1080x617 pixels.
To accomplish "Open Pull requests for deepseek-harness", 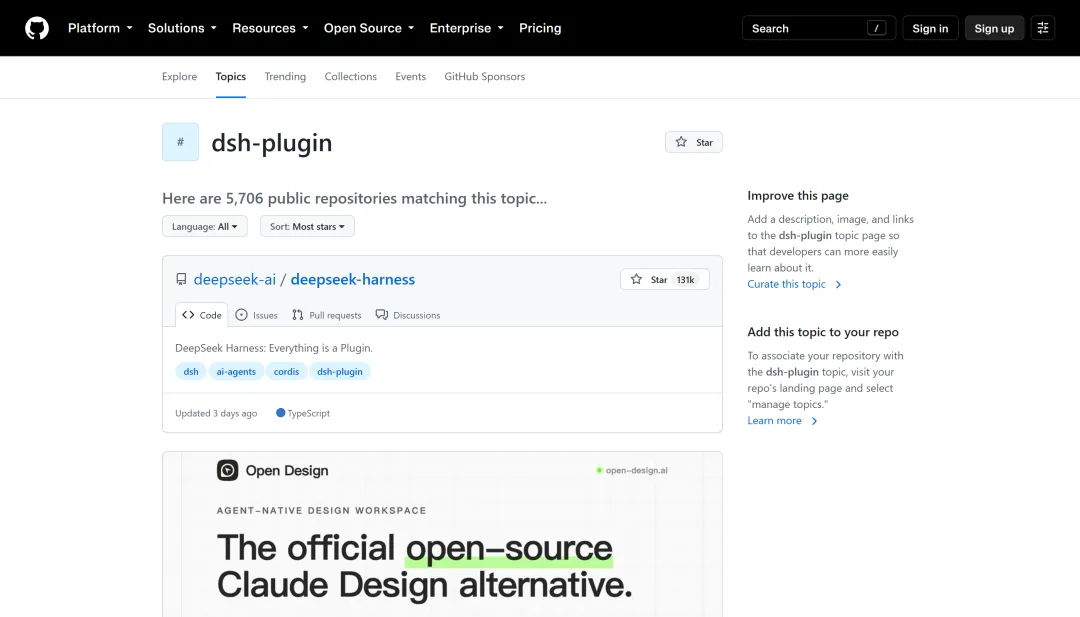I will (x=326, y=315).
